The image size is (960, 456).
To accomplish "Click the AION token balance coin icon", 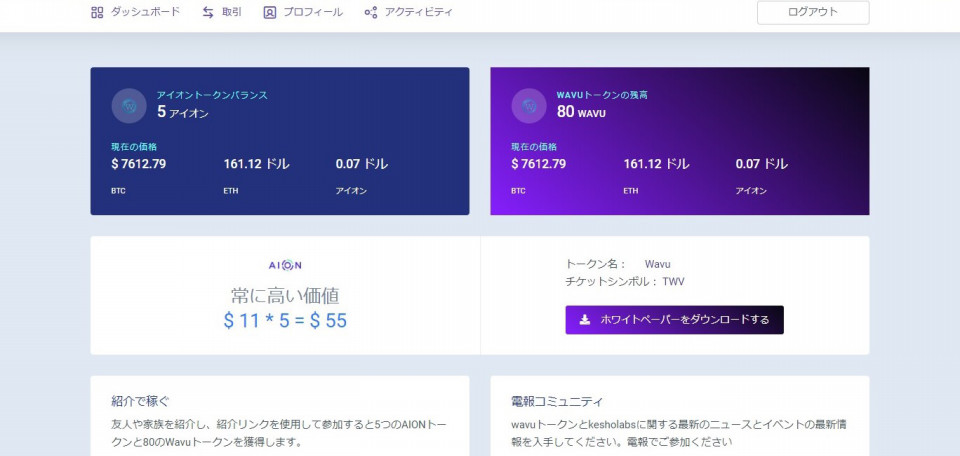I will [129, 106].
